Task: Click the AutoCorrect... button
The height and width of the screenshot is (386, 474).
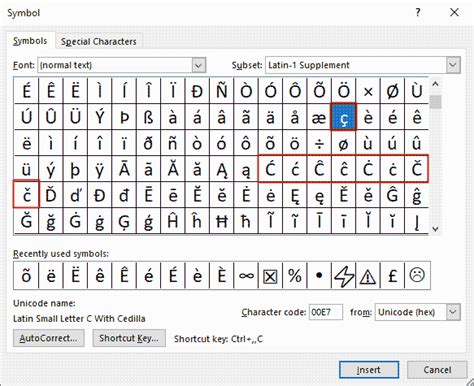Action: (49, 338)
